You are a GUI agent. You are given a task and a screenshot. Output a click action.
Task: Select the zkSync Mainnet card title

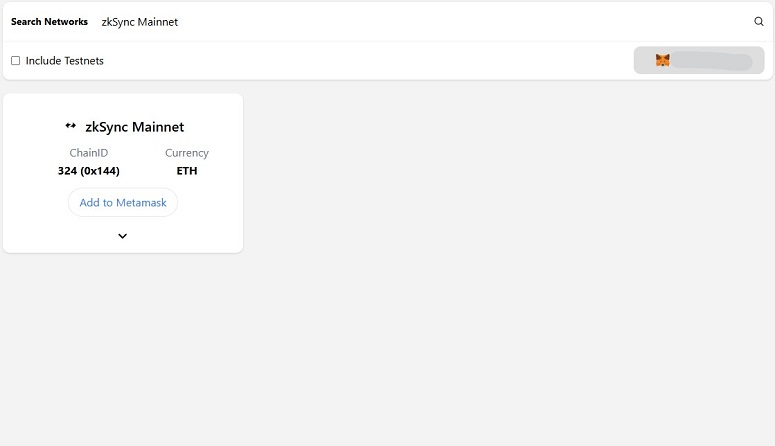pos(134,127)
